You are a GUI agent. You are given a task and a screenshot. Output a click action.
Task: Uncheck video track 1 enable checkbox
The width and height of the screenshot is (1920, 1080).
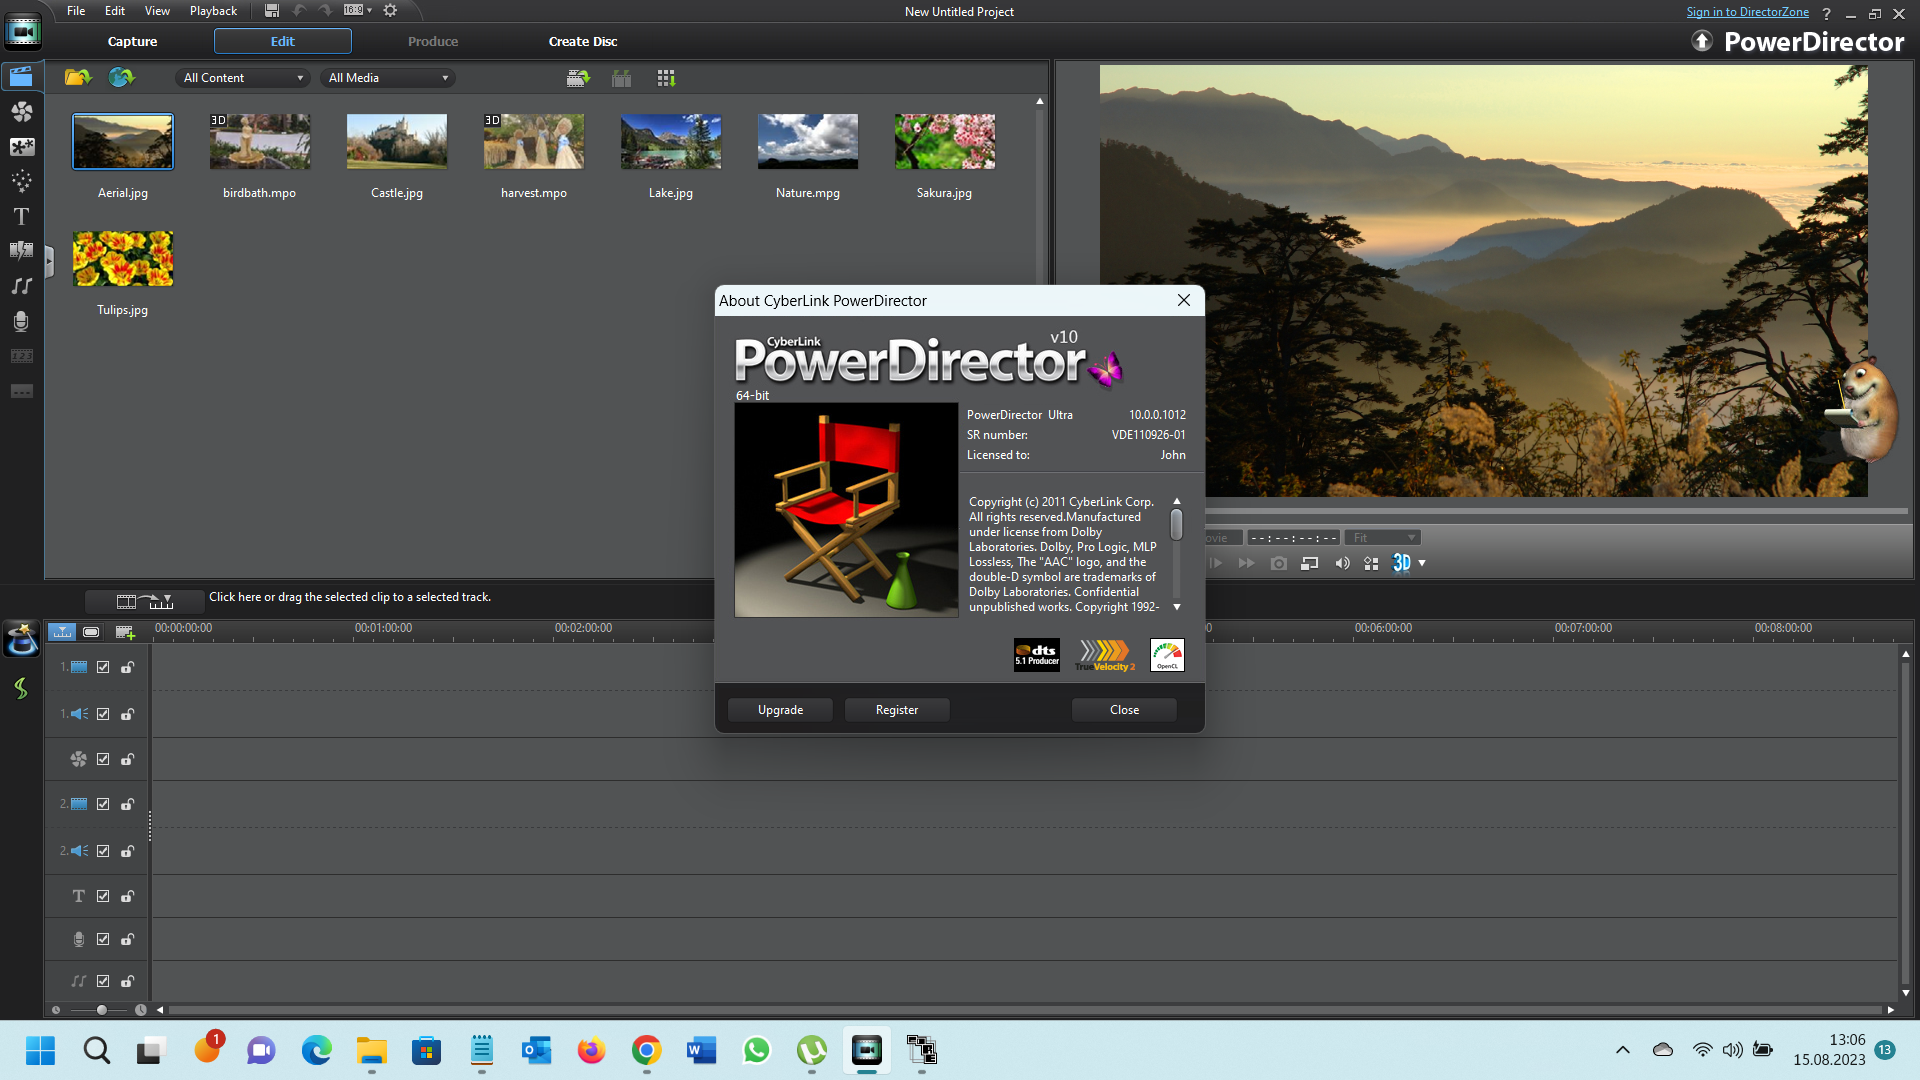coord(103,667)
